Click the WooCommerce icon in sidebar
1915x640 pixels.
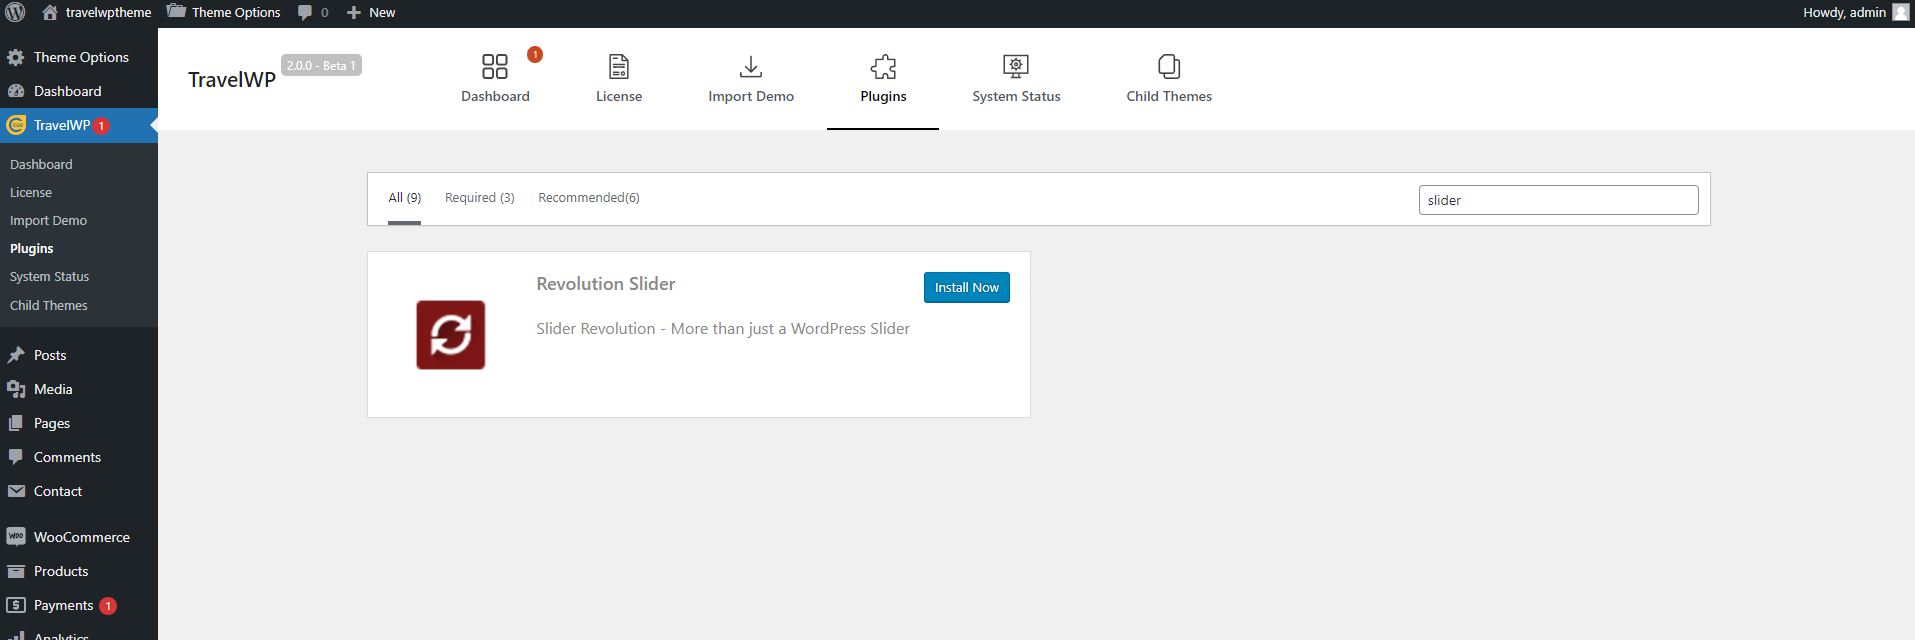16,537
